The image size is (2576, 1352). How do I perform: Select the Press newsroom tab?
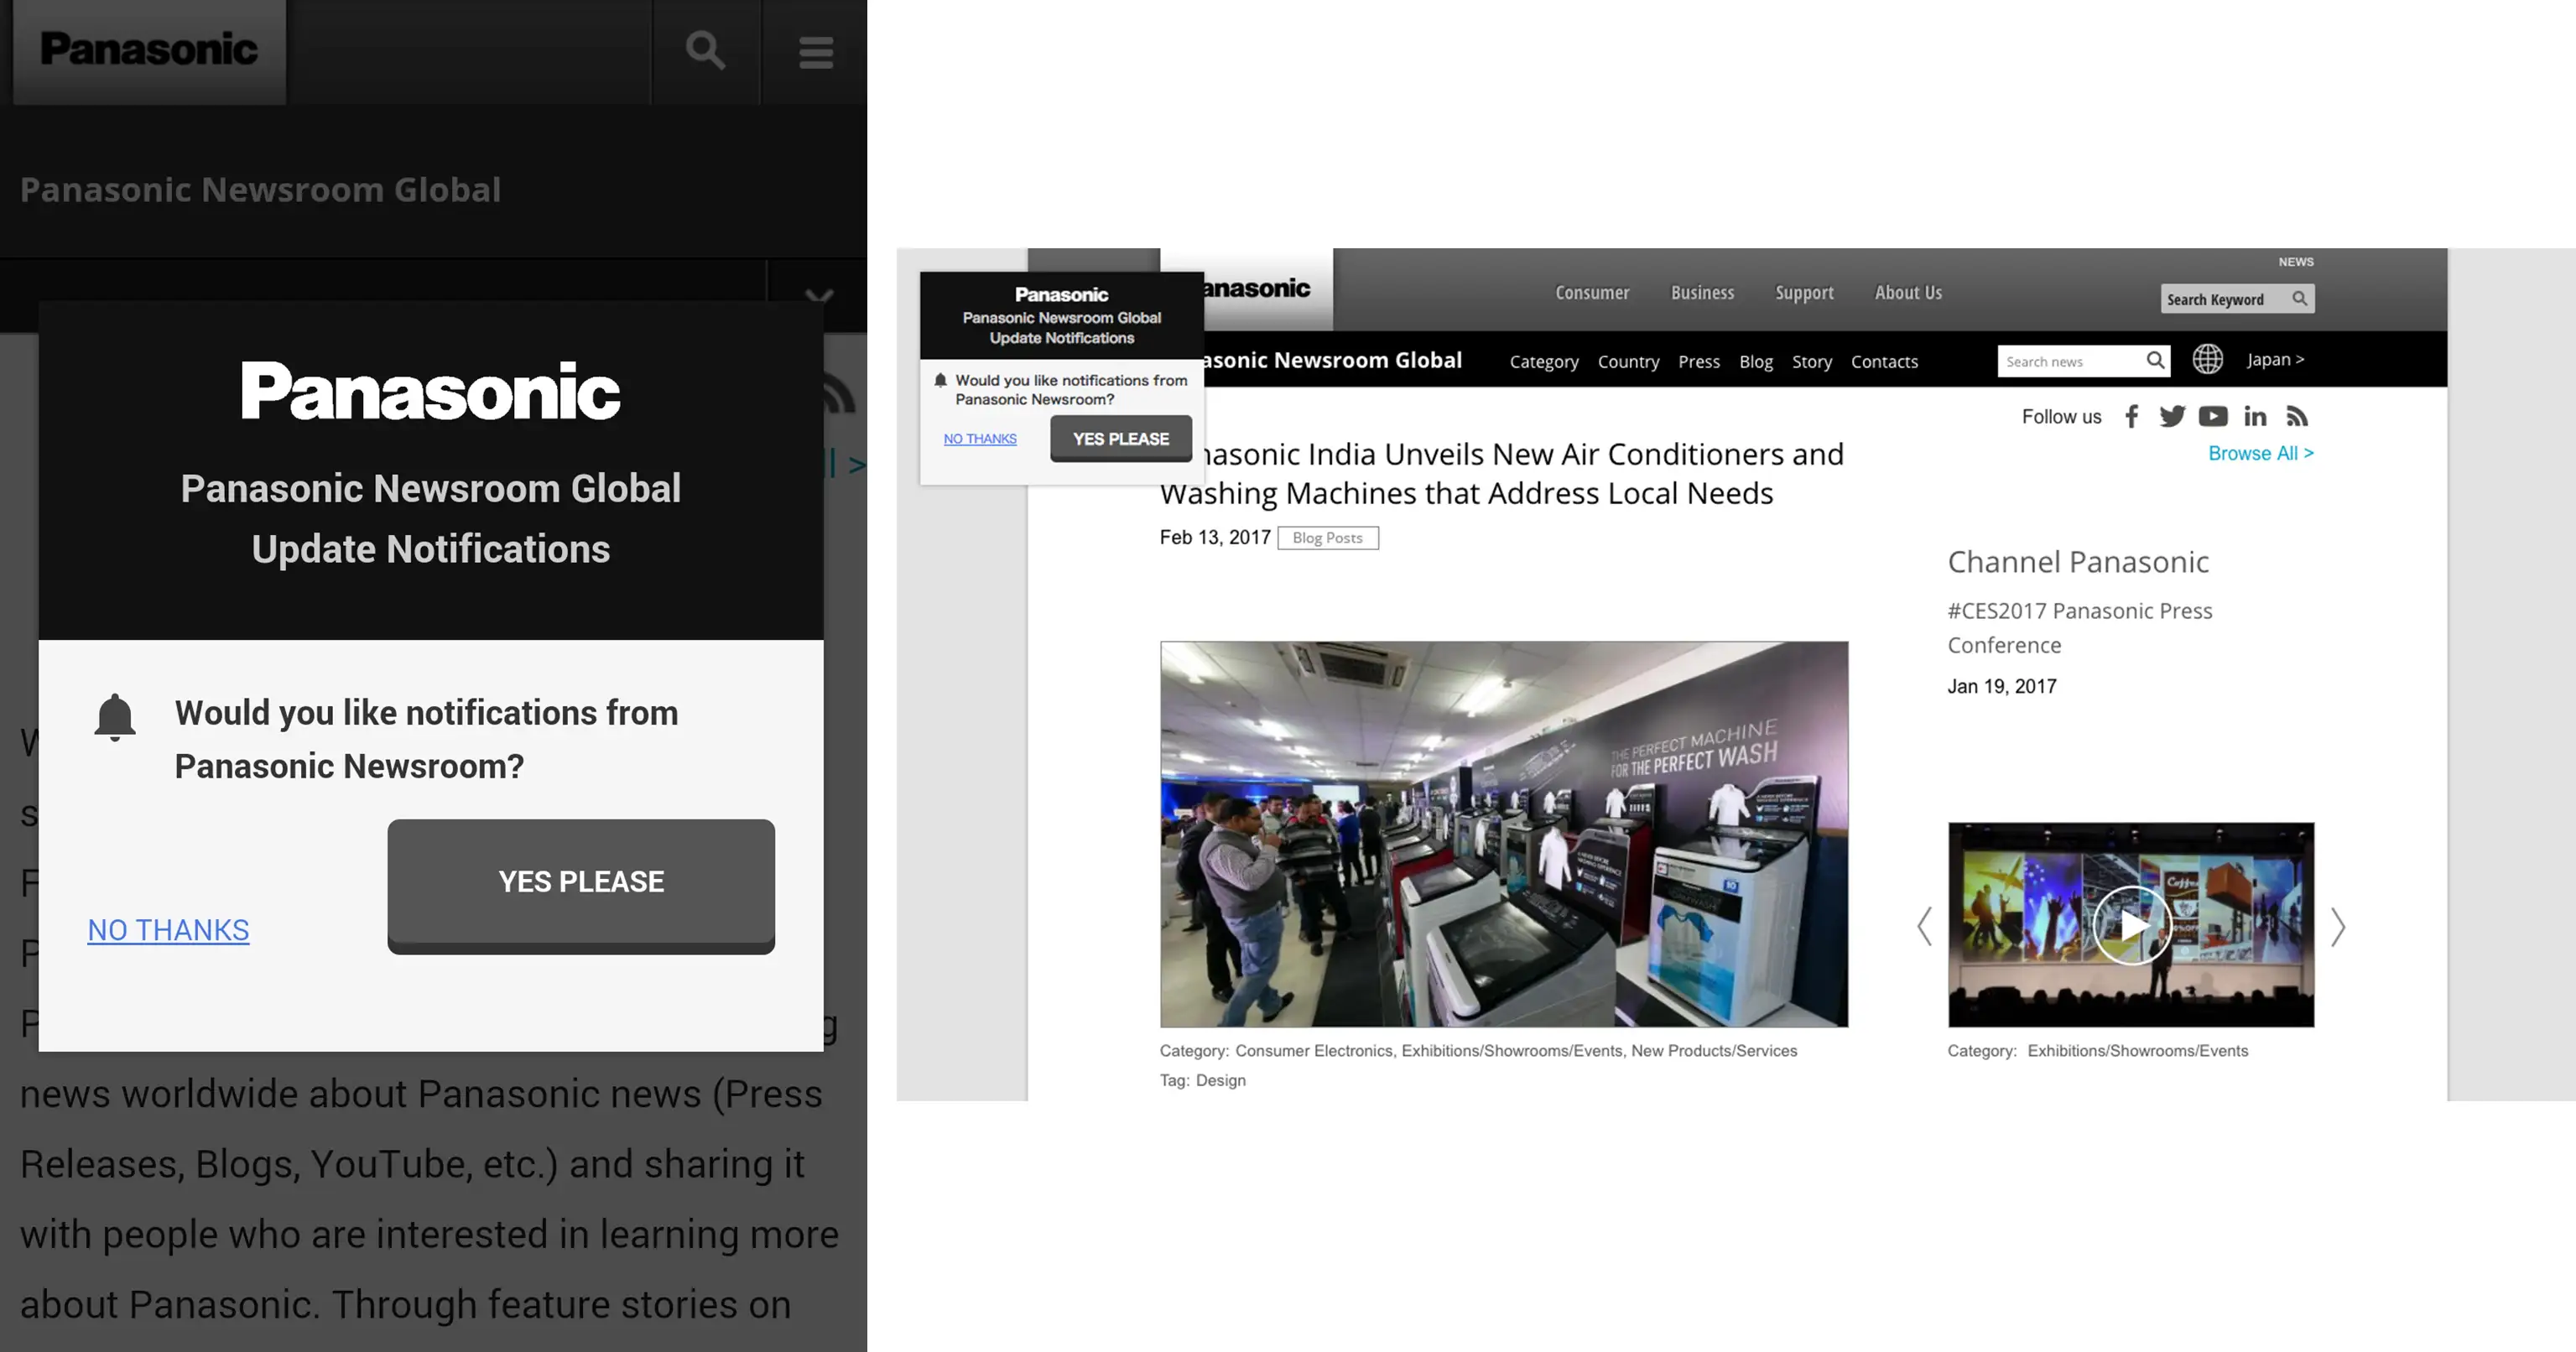1698,361
